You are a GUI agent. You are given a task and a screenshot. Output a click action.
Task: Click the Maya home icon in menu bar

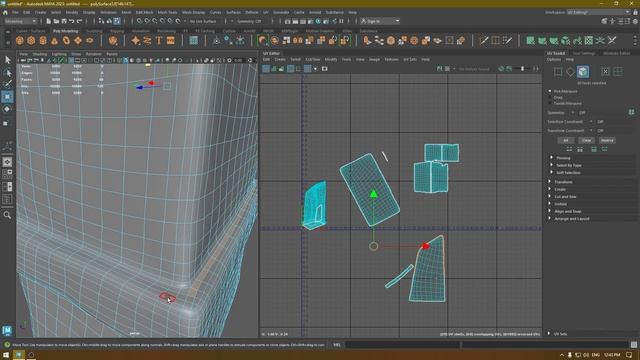[x=5, y=12]
